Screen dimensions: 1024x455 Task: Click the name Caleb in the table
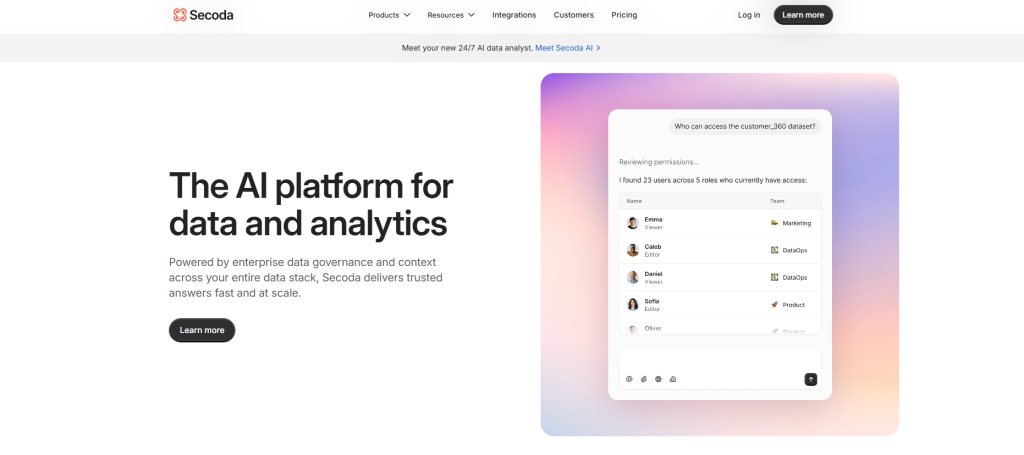tap(653, 247)
